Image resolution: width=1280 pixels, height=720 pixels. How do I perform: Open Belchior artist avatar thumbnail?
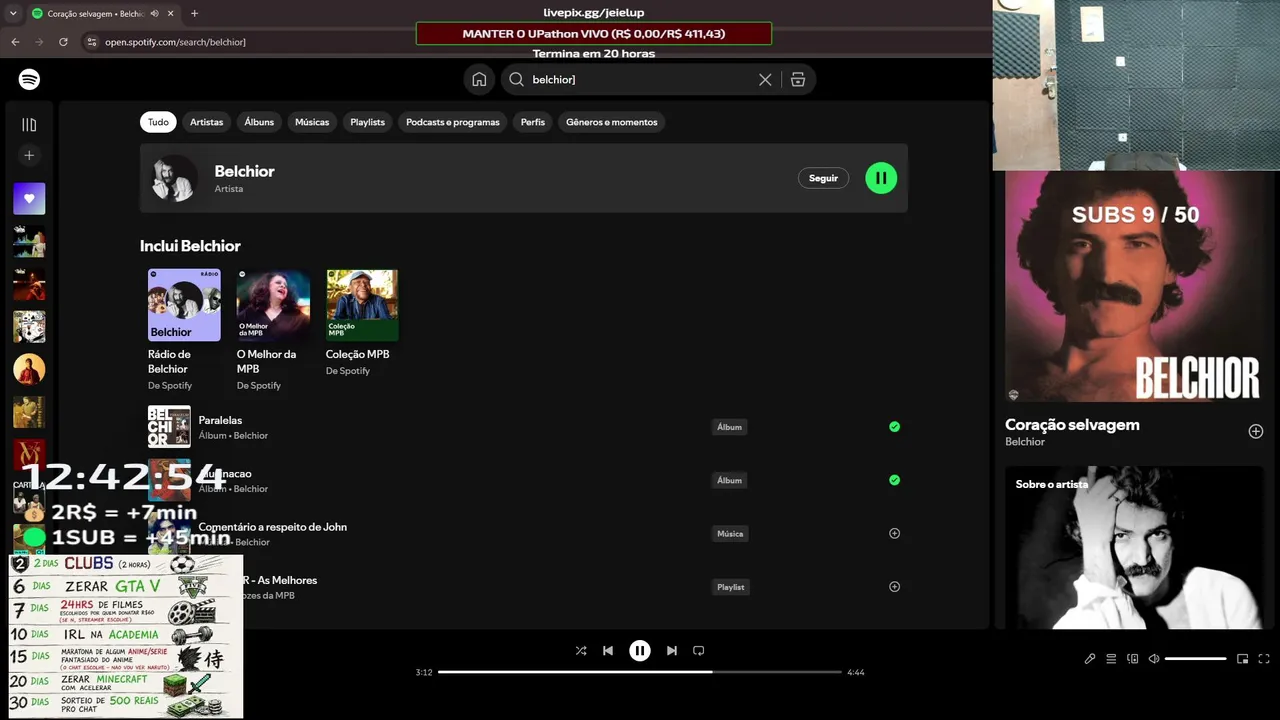tap(174, 178)
